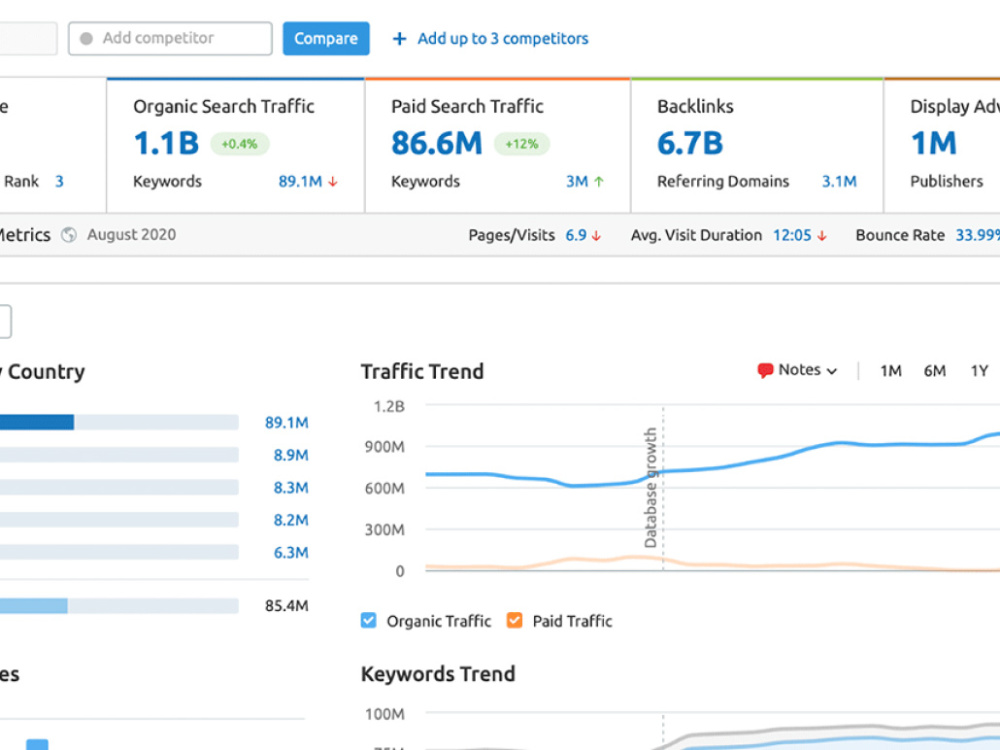Screen dimensions: 1000x750
Task: Open the 3.1M Referring Domains link
Action: (x=839, y=182)
